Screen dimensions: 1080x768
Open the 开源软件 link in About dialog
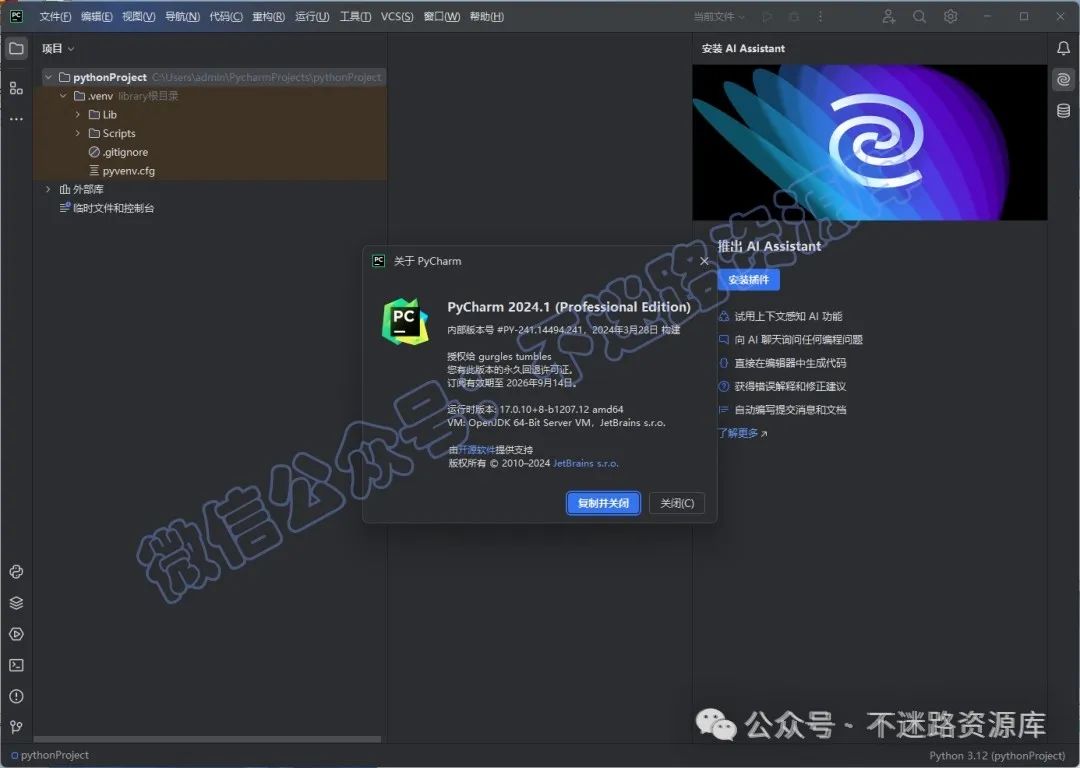(477, 450)
